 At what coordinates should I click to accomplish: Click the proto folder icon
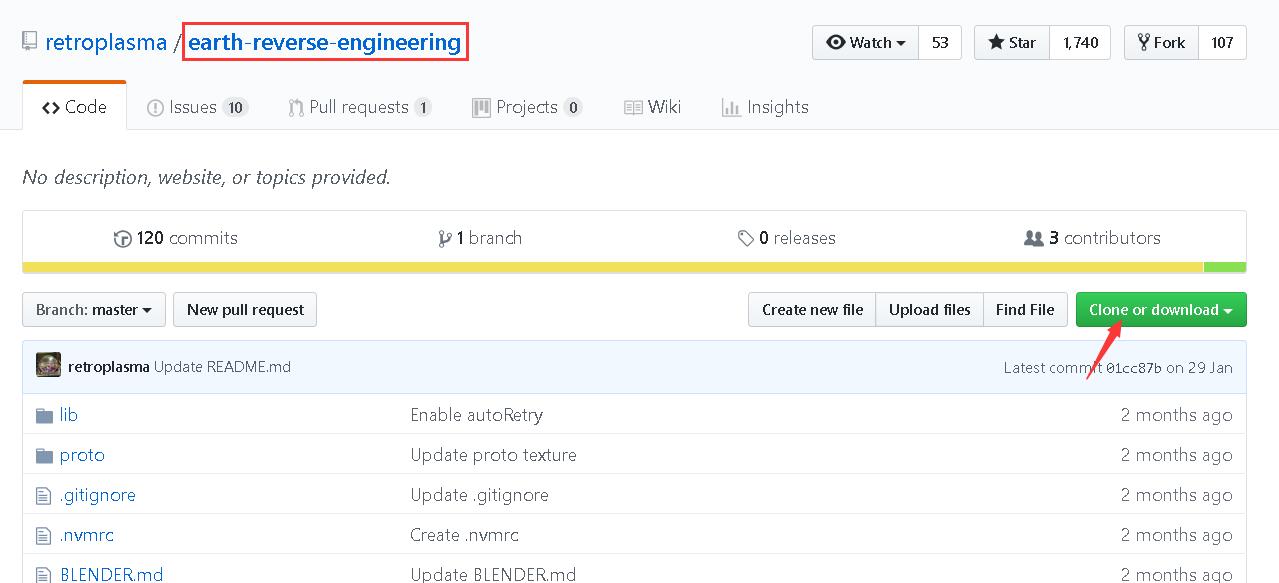[x=44, y=455]
